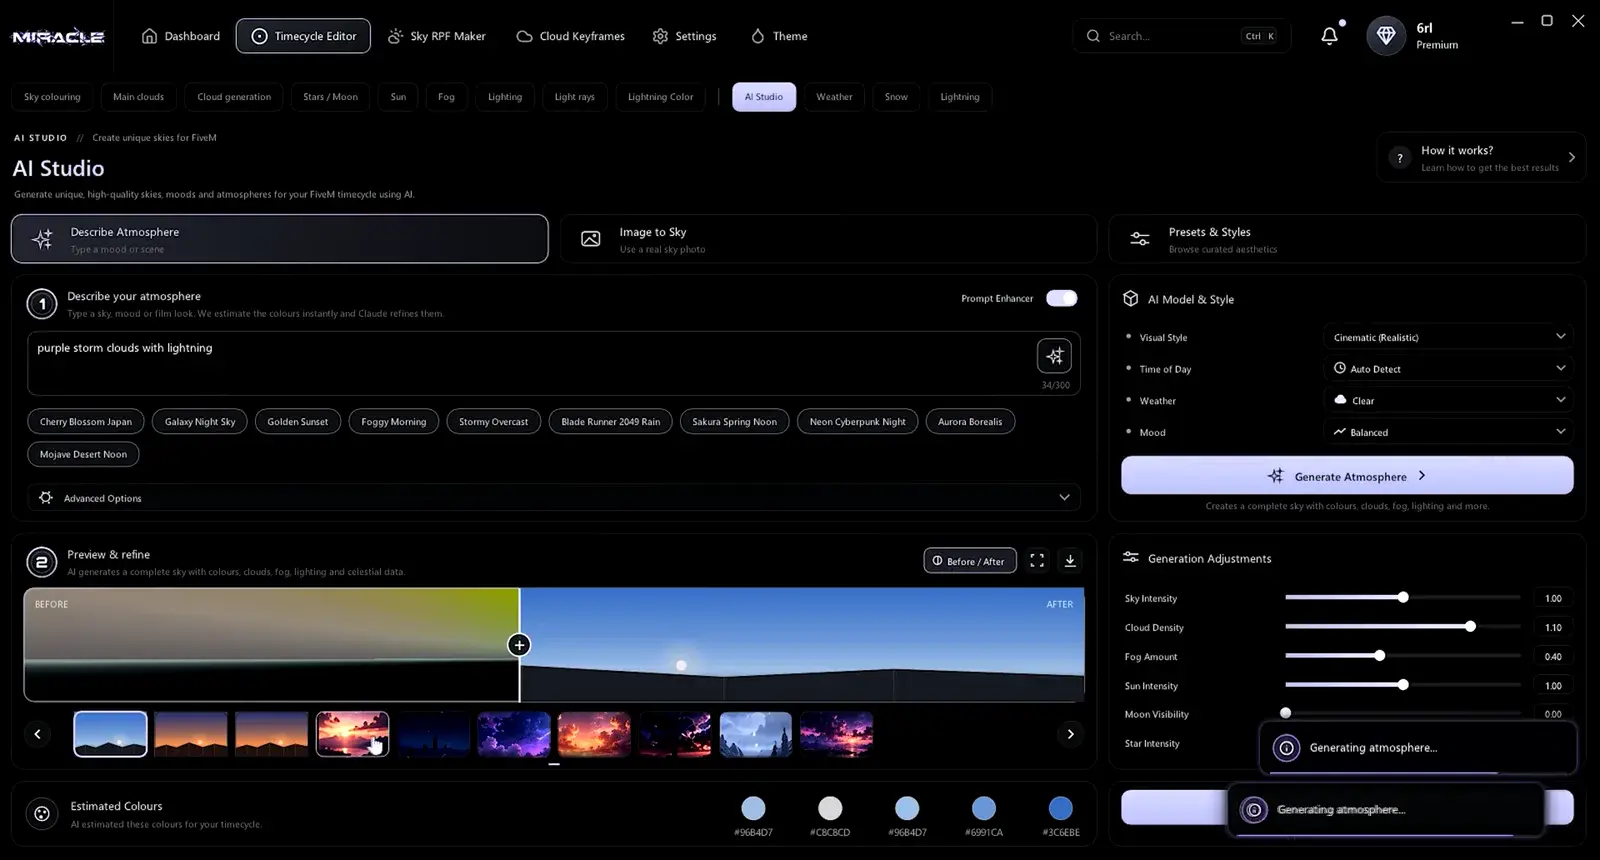Select the Galaxy Night Sky preset chip
The image size is (1600, 860).
[x=200, y=422]
